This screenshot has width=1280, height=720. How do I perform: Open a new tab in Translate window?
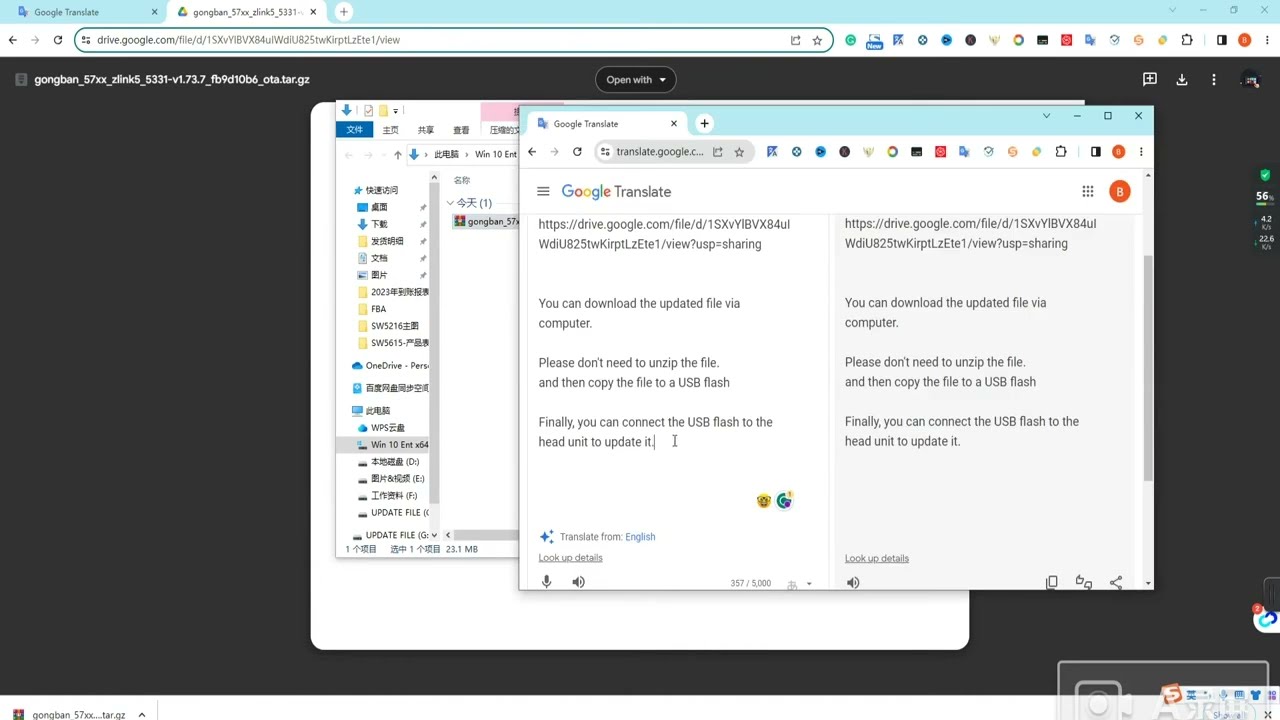pyautogui.click(x=704, y=124)
